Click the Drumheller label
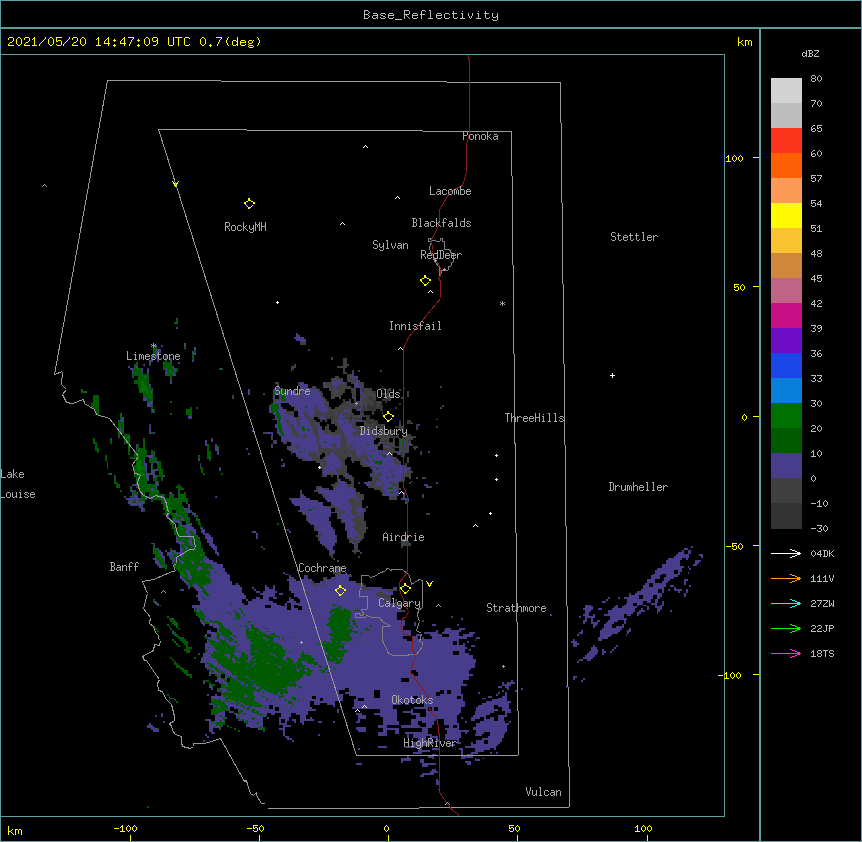This screenshot has height=842, width=862. pos(638,487)
